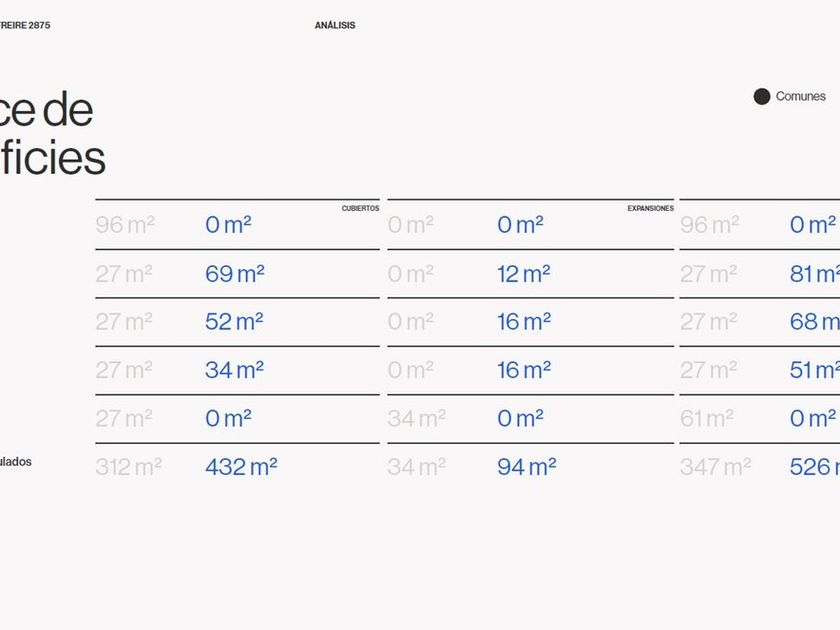The width and height of the screenshot is (840, 630).
Task: Click the gray 347 m² total value
Action: pos(715,467)
